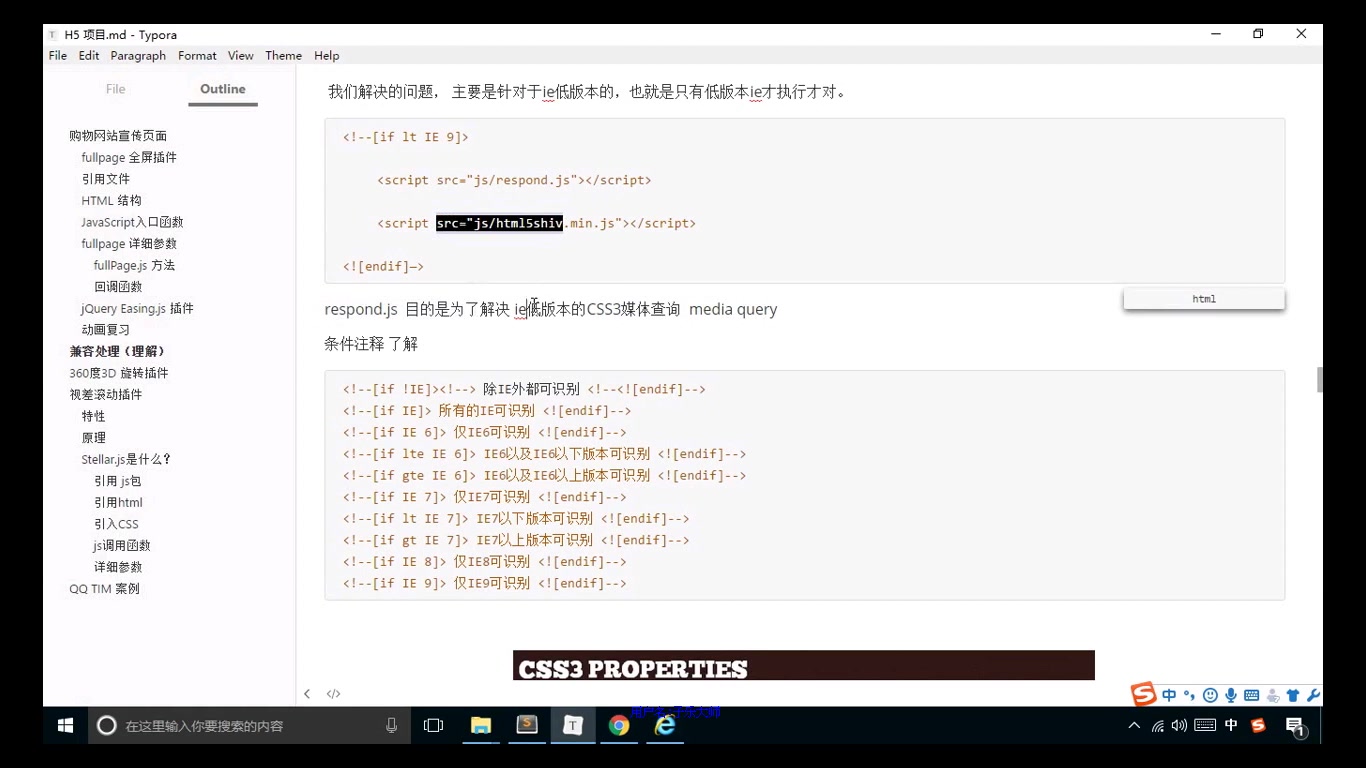The height and width of the screenshot is (768, 1366).
Task: Open the File menu
Action: (58, 56)
